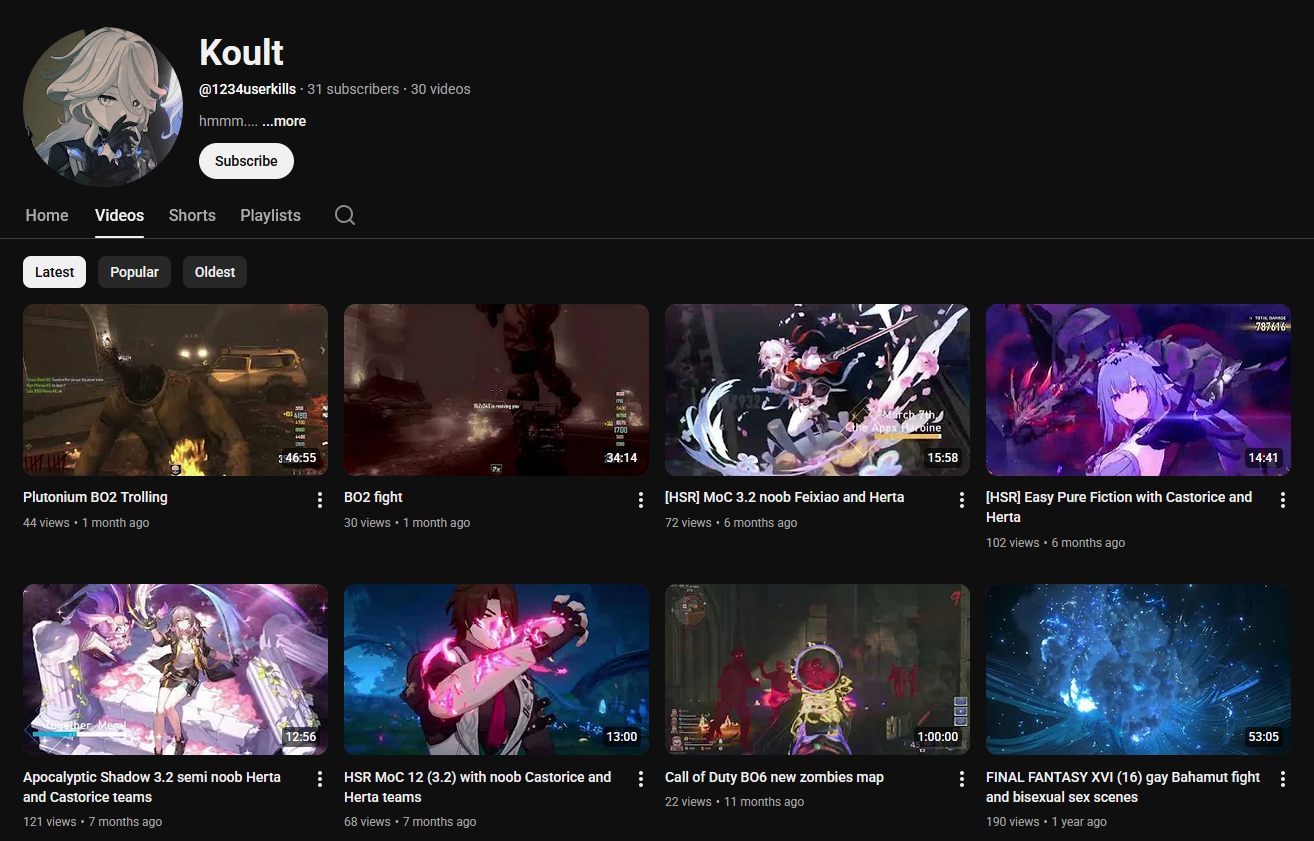Viewport: 1314px width, 841px height.
Task: Open options for HSR MoC 12 video
Action: pyautogui.click(x=641, y=780)
